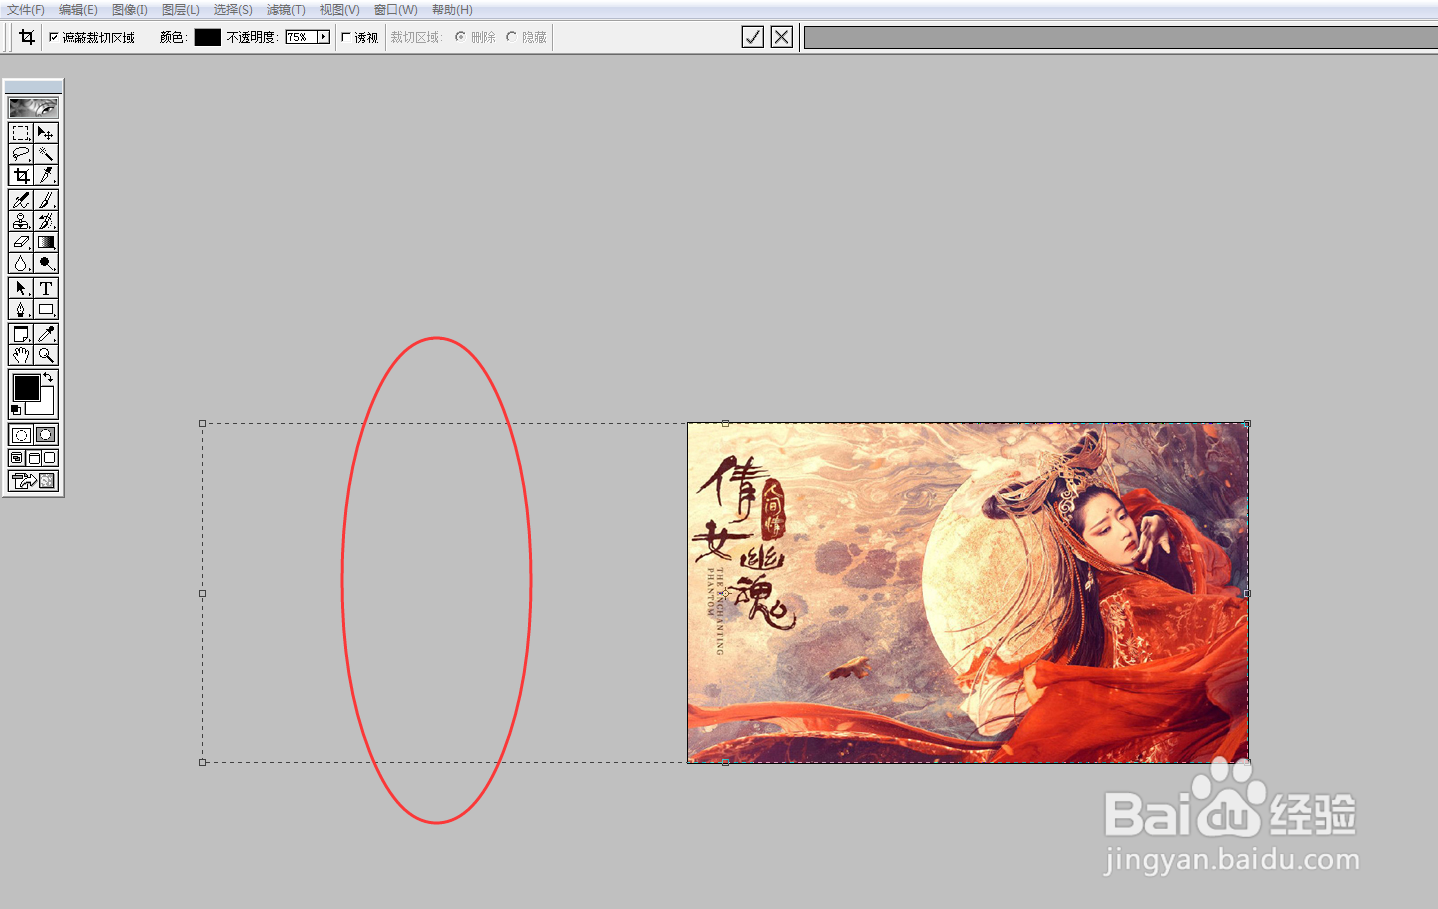Viewport: 1438px width, 909px height.
Task: Open the 帮助(H) menu
Action: (x=452, y=9)
